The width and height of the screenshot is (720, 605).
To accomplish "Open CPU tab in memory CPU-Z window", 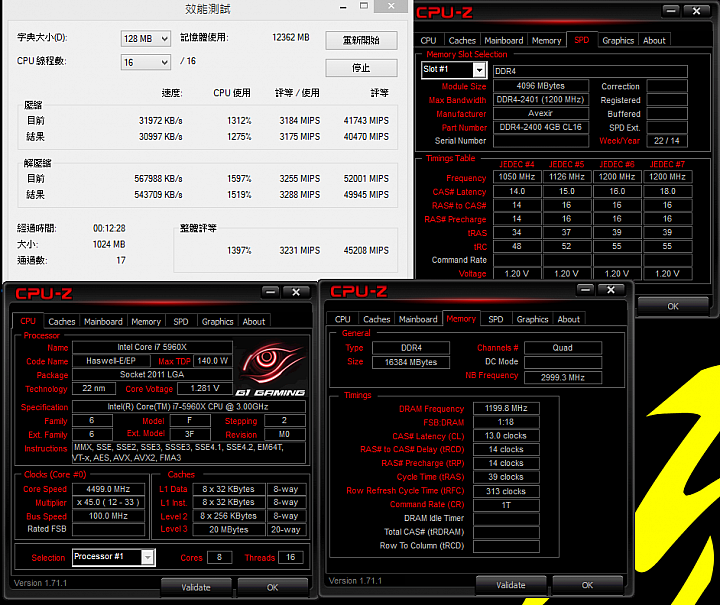I will pyautogui.click(x=343, y=319).
